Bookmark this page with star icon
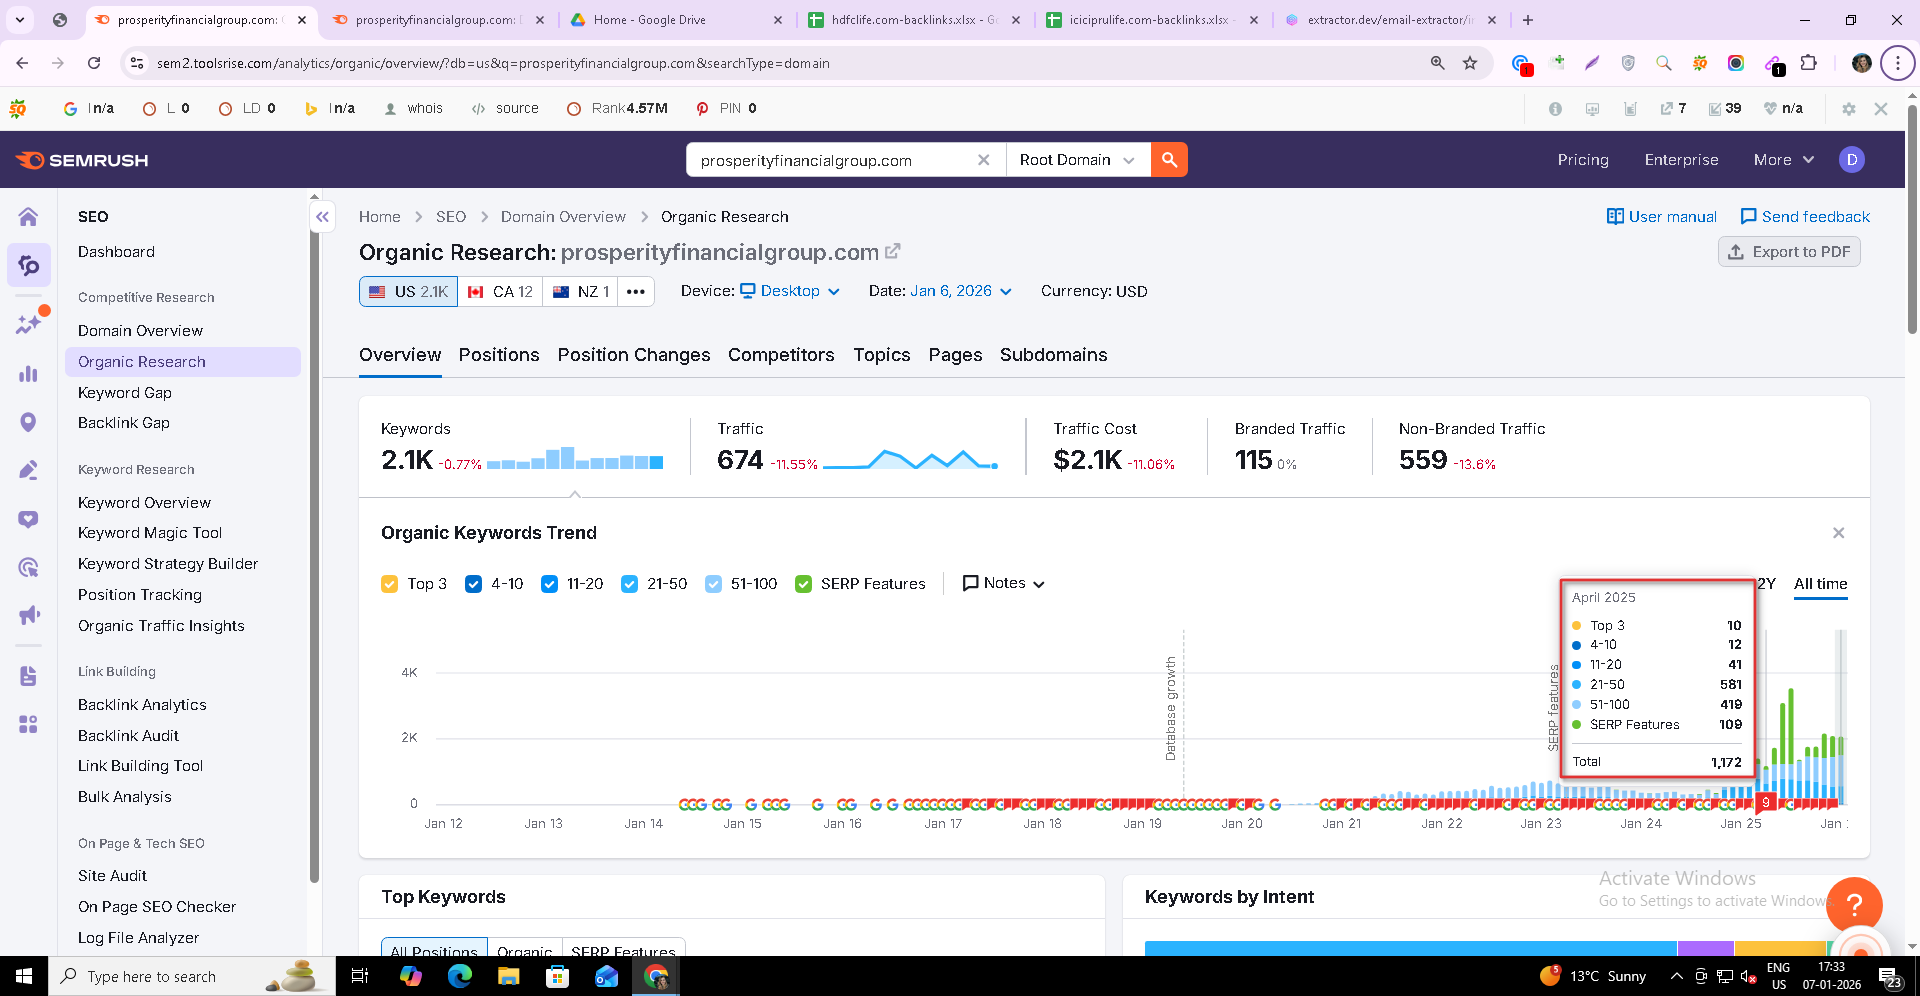This screenshot has height=996, width=1920. (x=1470, y=63)
